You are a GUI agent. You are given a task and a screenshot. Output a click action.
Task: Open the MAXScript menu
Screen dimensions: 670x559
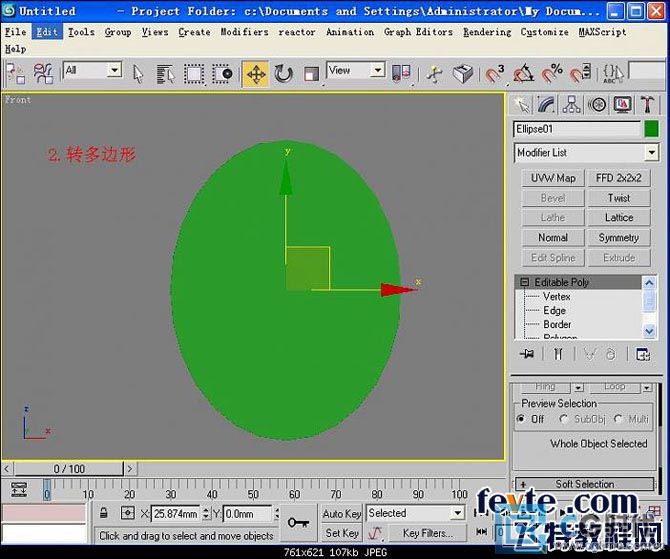tap(602, 32)
